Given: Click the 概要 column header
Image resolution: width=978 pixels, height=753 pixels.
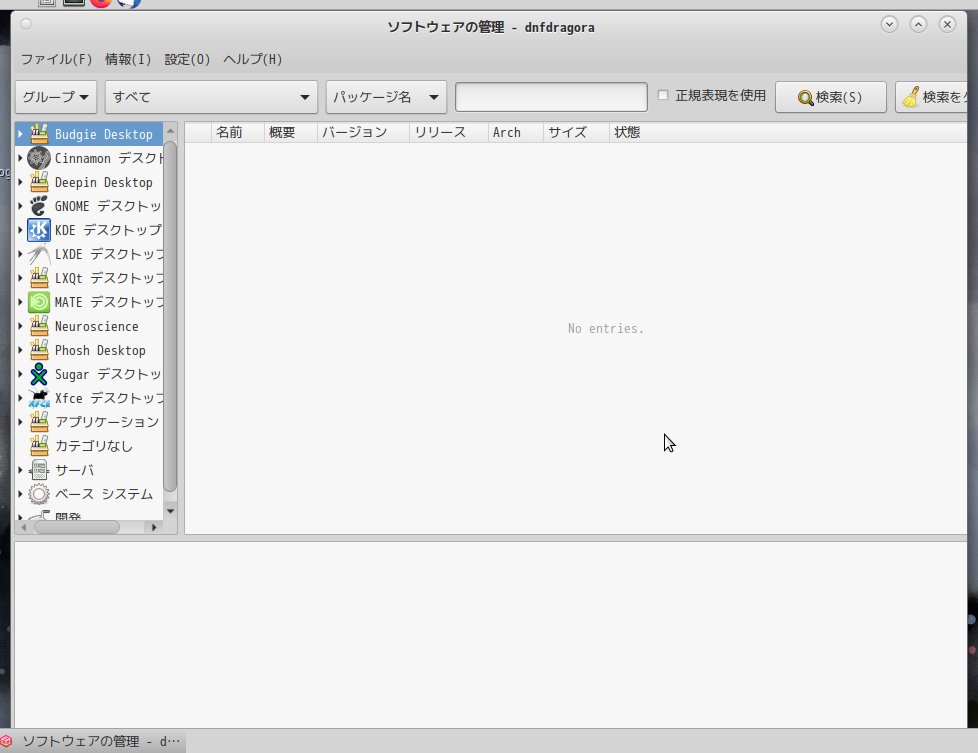Looking at the screenshot, I should pyautogui.click(x=291, y=132).
